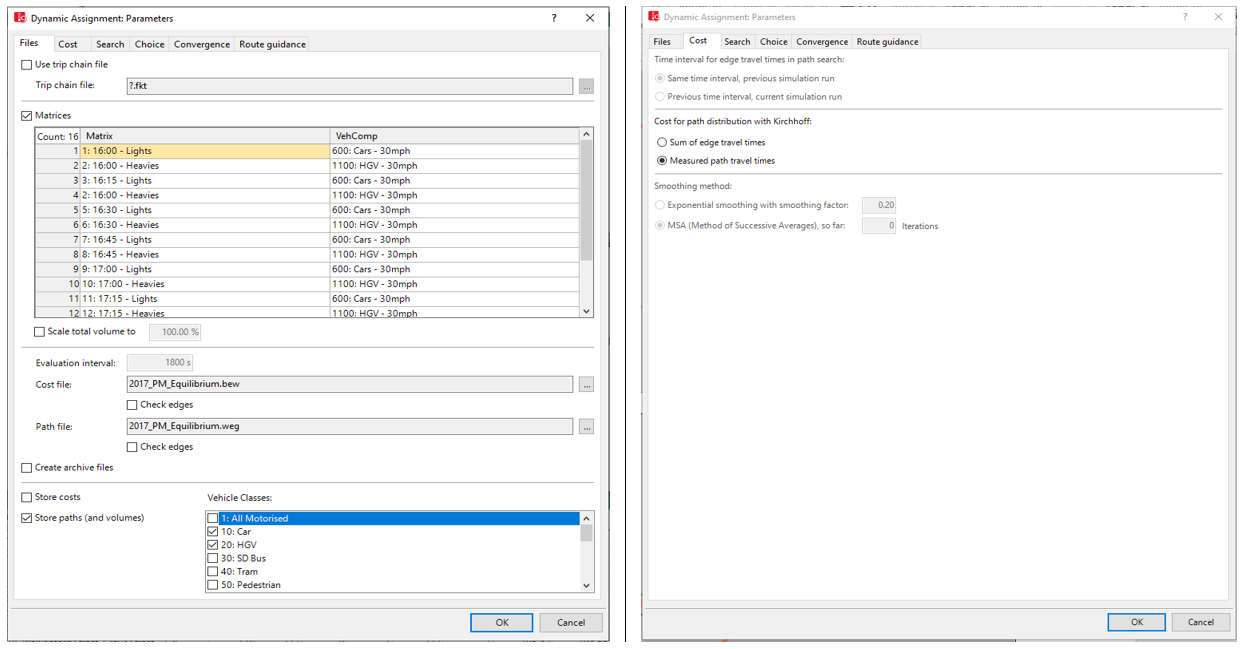The width and height of the screenshot is (1247, 649).
Task: Enable Use trip chain file checkbox
Action: coord(27,65)
